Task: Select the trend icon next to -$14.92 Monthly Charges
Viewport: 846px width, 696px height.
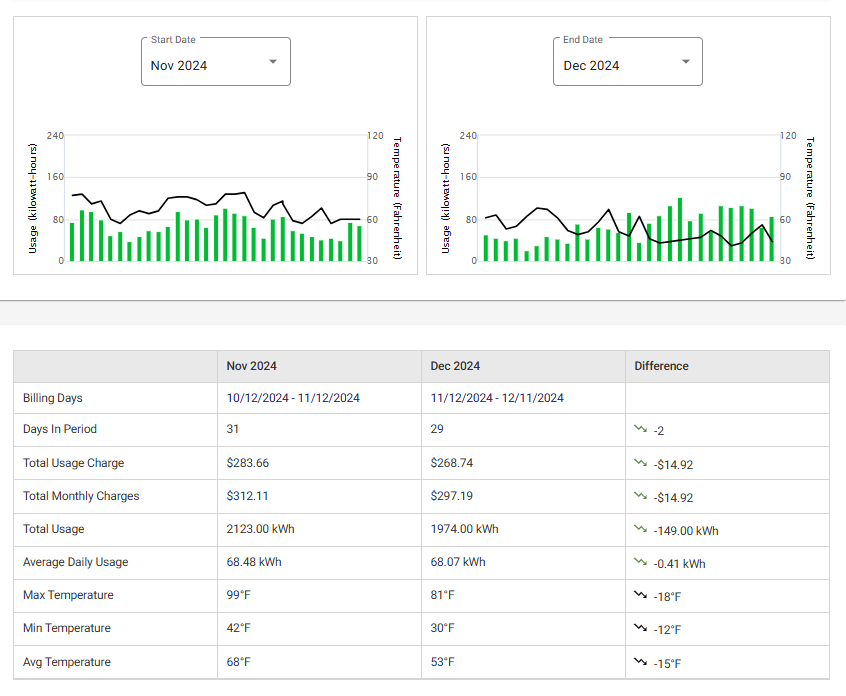Action: tap(639, 498)
